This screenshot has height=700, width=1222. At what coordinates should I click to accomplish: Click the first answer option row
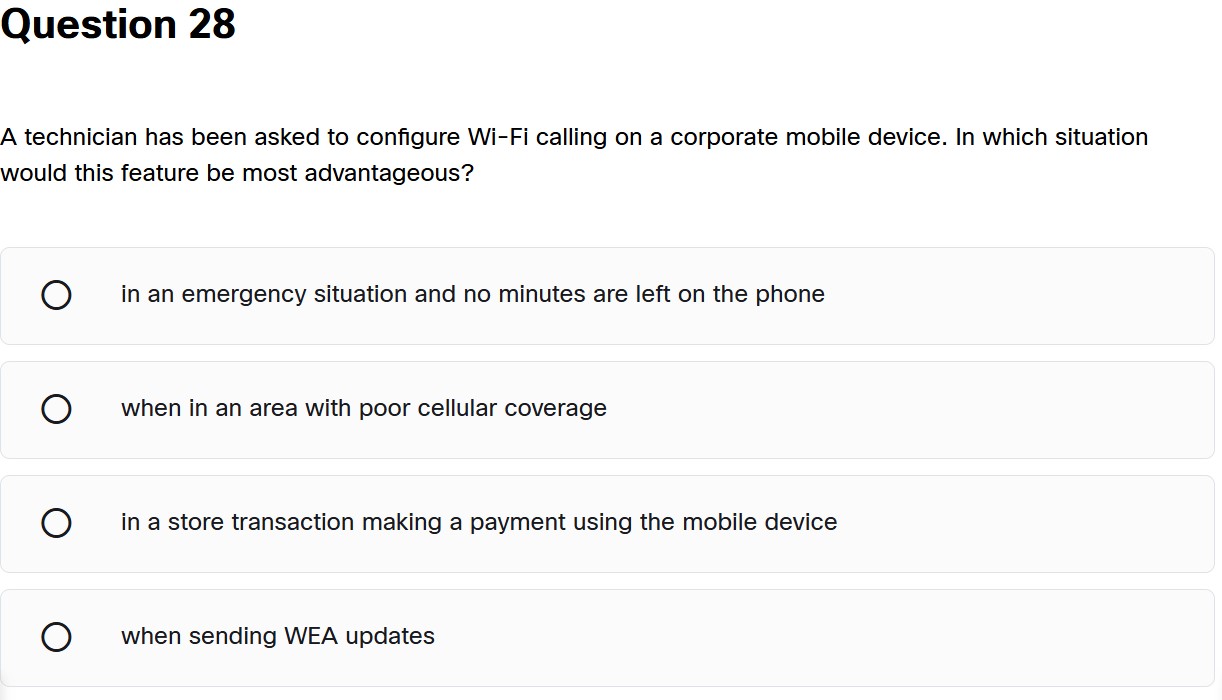600,295
